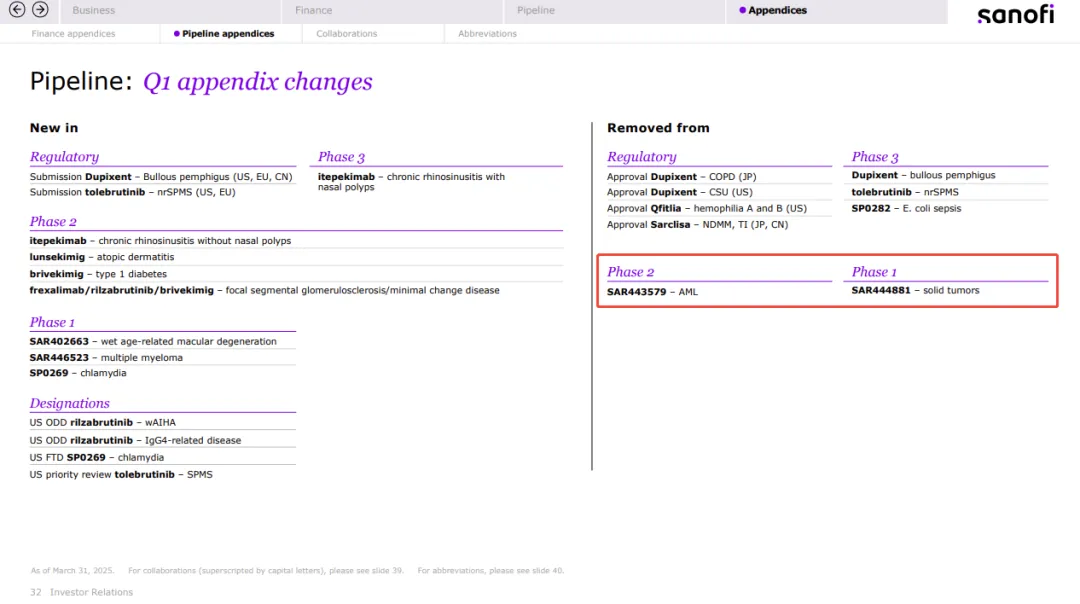Click 'Phase 1' heading under New in

click(52, 322)
